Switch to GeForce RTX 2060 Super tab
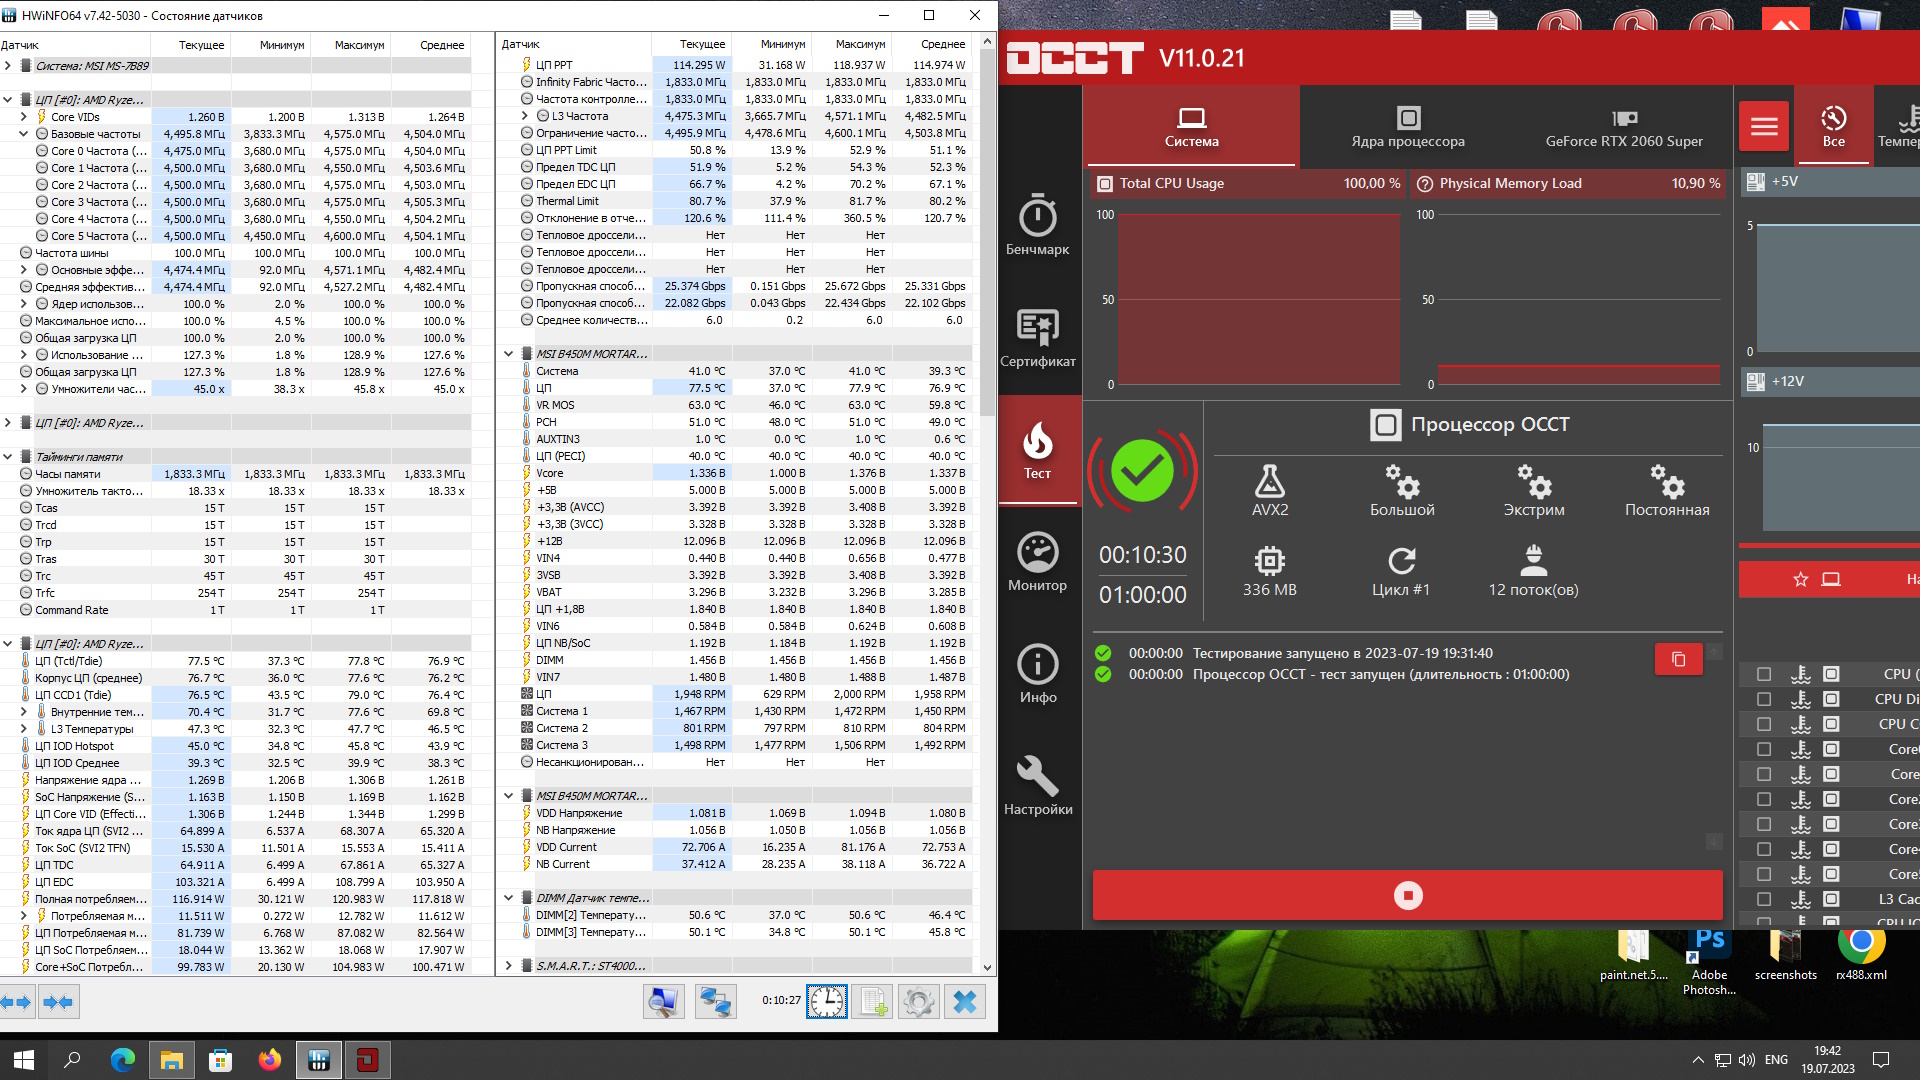Viewport: 1920px width, 1080px height. (x=1623, y=127)
